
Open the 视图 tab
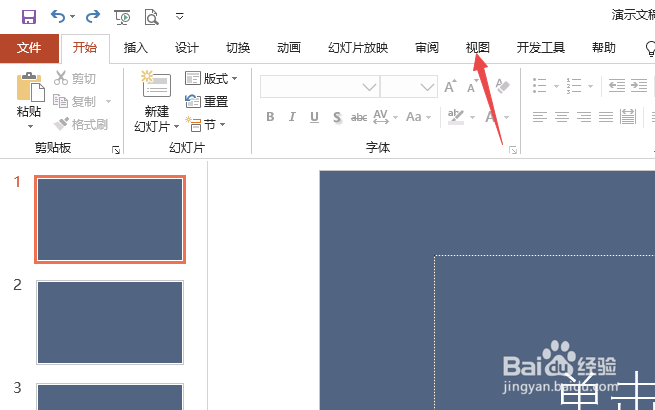[x=477, y=48]
